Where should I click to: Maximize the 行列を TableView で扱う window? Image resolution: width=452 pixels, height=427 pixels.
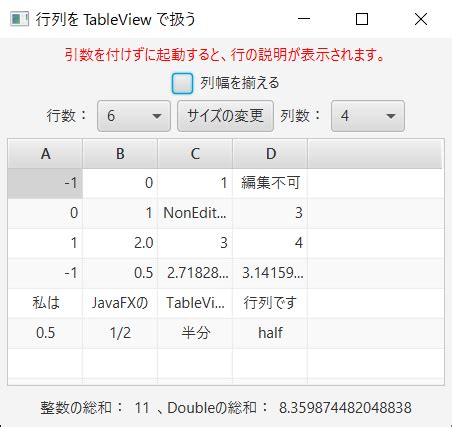pos(362,19)
